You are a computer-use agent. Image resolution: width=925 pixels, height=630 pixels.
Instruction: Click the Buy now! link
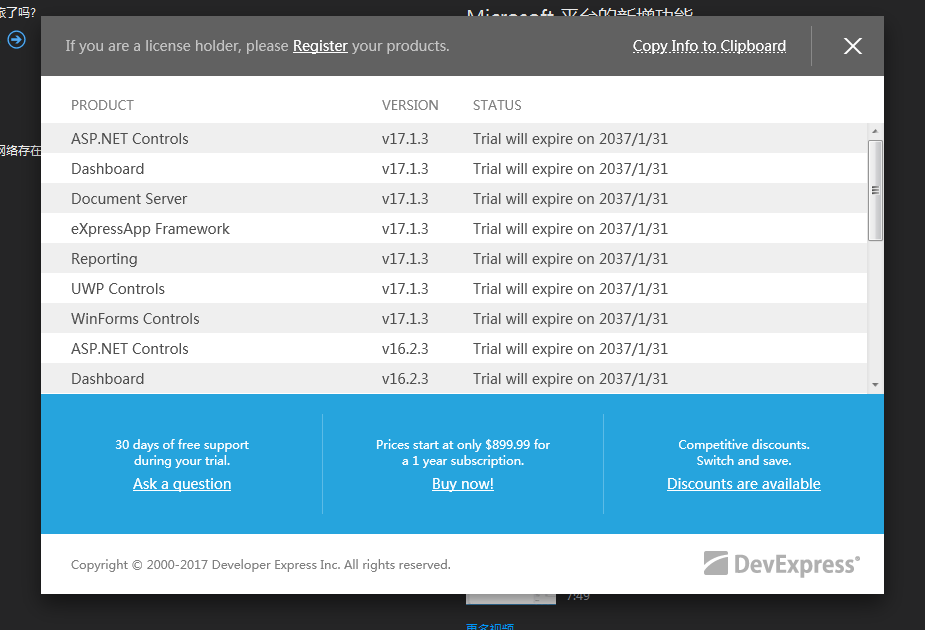(x=463, y=484)
